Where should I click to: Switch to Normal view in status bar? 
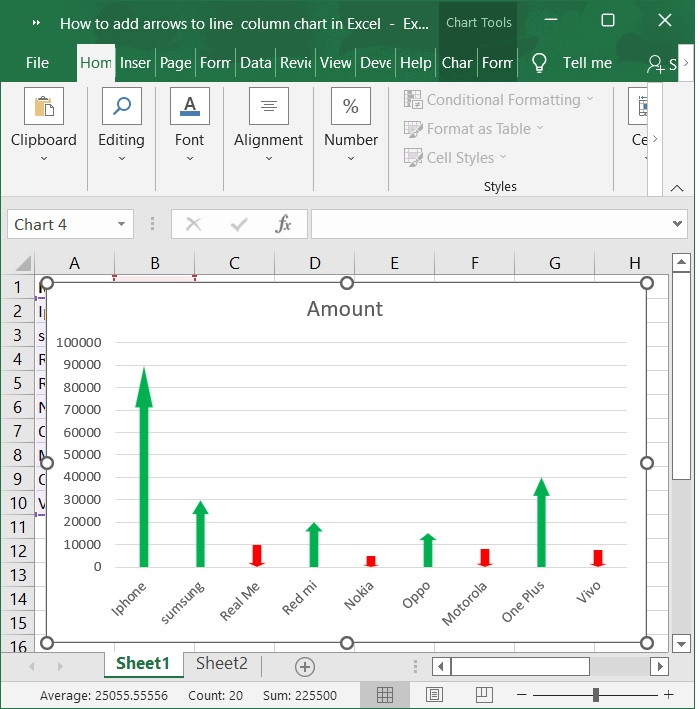pyautogui.click(x=385, y=695)
